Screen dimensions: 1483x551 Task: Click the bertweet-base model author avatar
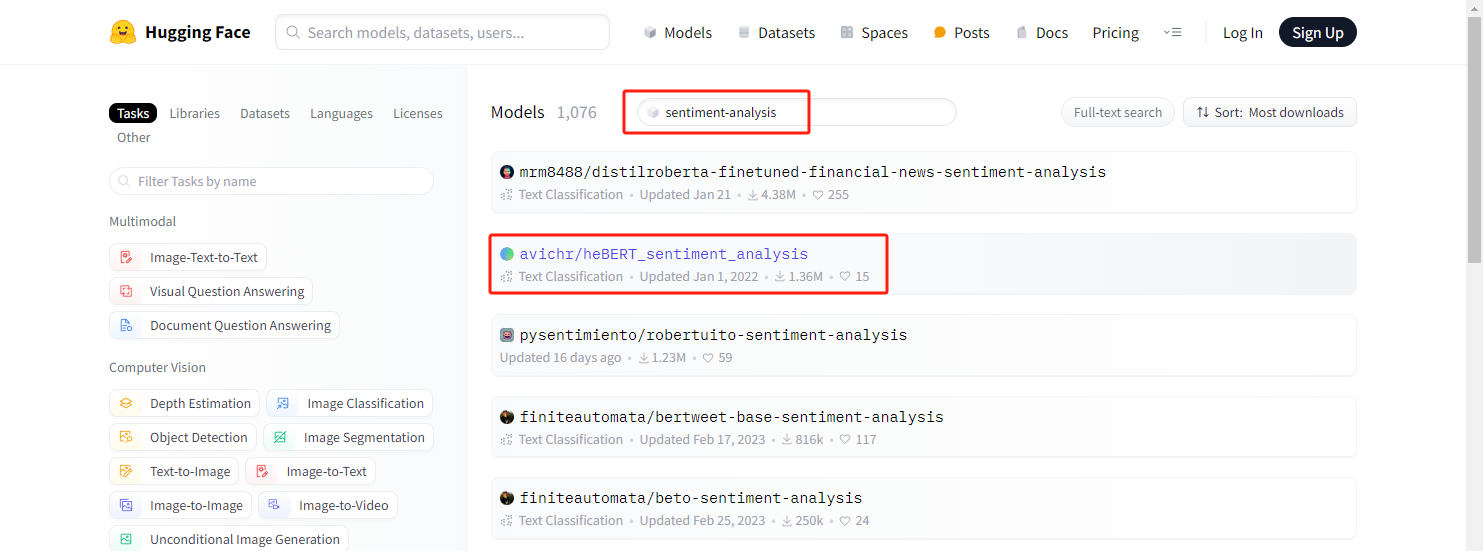click(x=507, y=417)
